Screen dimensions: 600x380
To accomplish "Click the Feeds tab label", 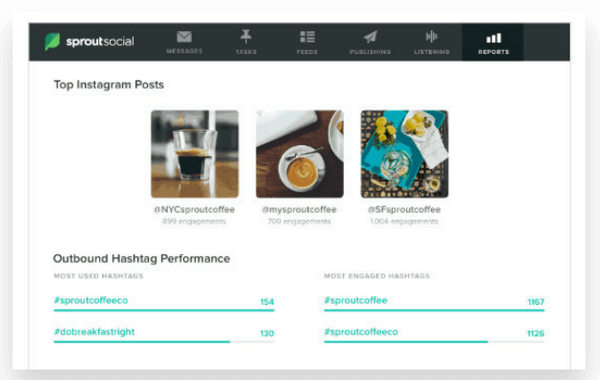I will tap(307, 52).
